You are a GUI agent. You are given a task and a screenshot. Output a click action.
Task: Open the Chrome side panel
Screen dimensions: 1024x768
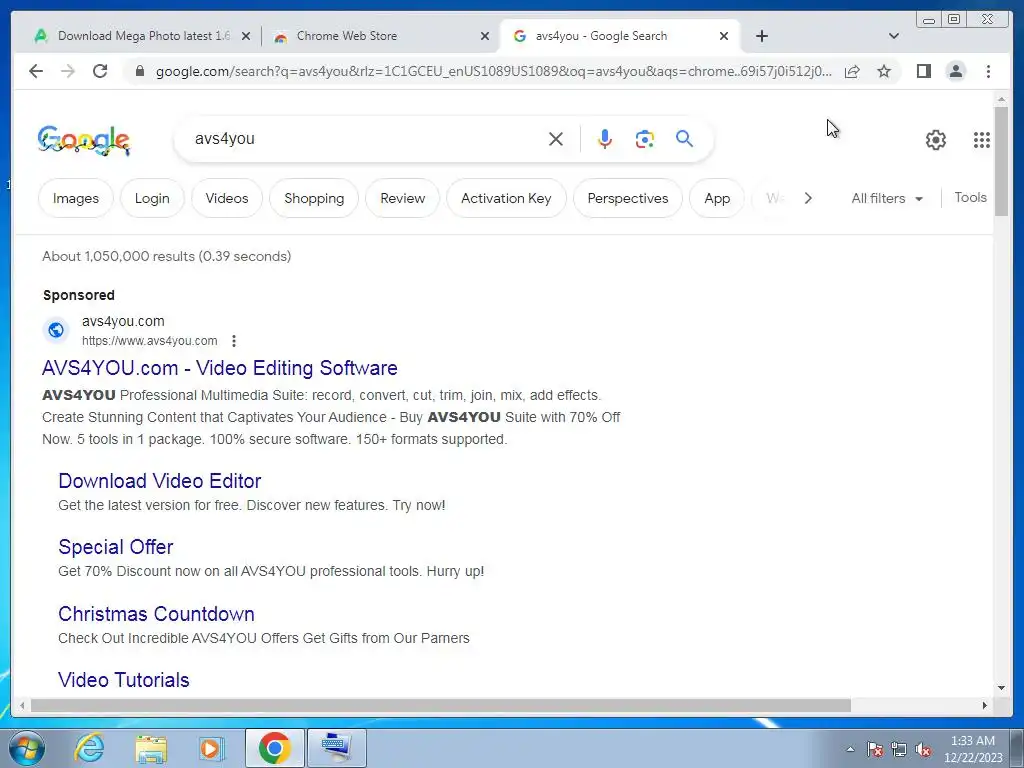tap(923, 71)
